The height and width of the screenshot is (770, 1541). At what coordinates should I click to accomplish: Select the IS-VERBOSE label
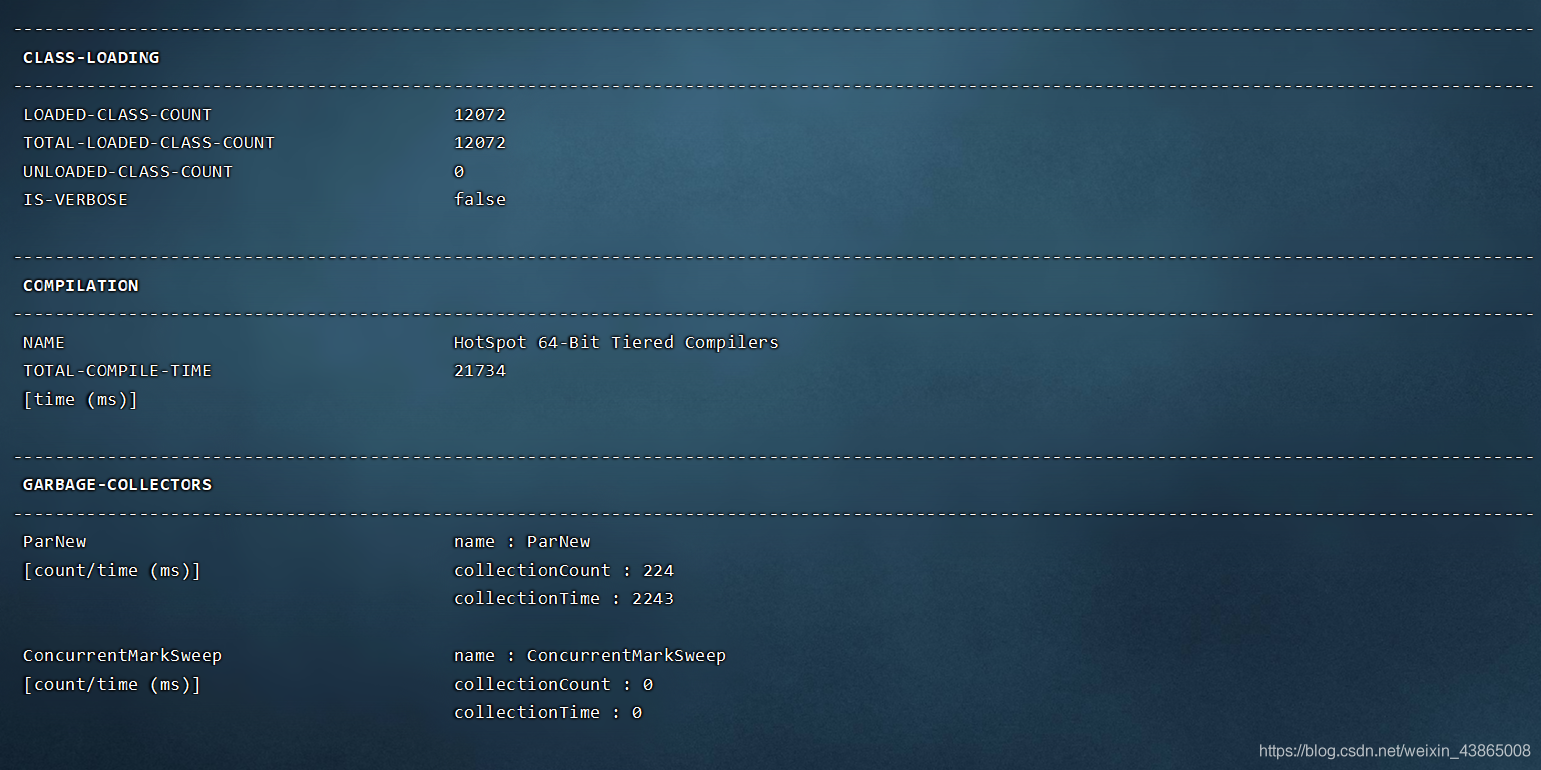point(76,200)
